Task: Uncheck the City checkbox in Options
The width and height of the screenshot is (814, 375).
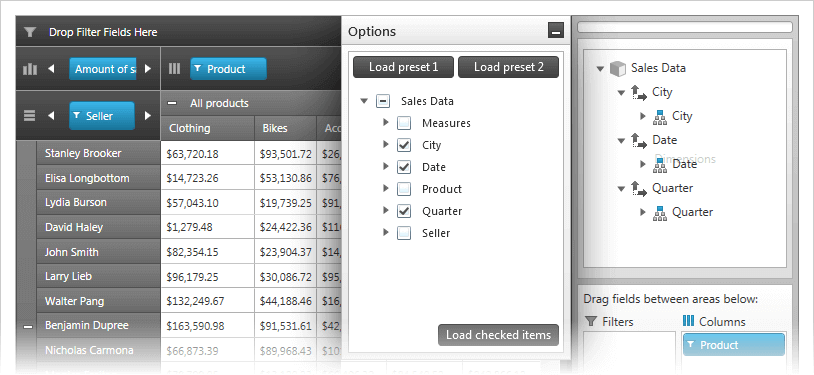Action: coord(404,145)
